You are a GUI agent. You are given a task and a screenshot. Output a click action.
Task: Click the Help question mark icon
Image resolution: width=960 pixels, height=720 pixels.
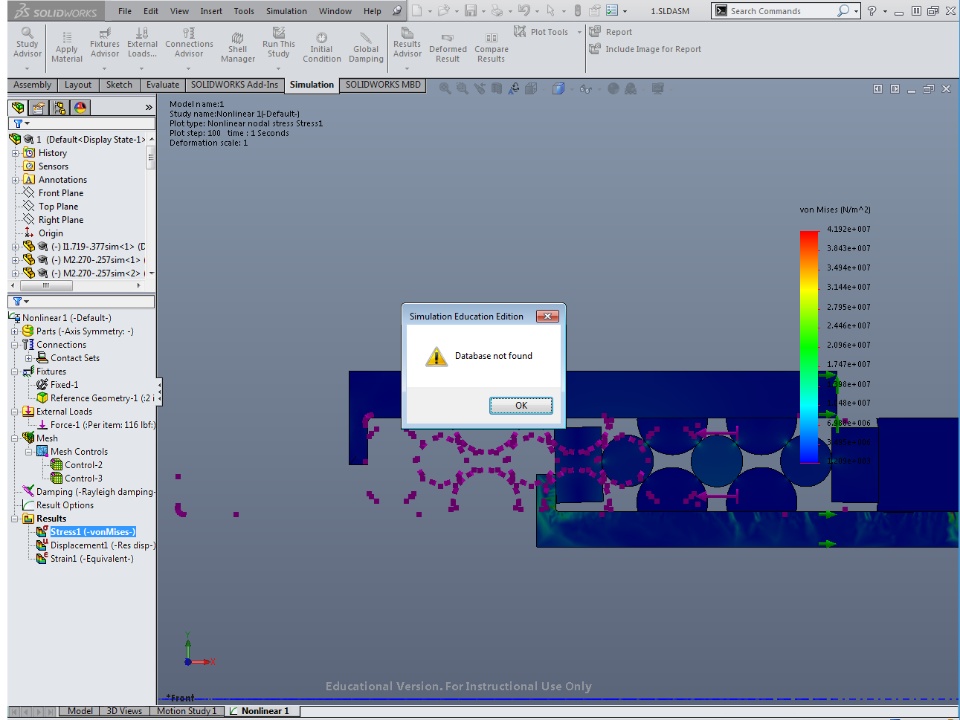[872, 10]
